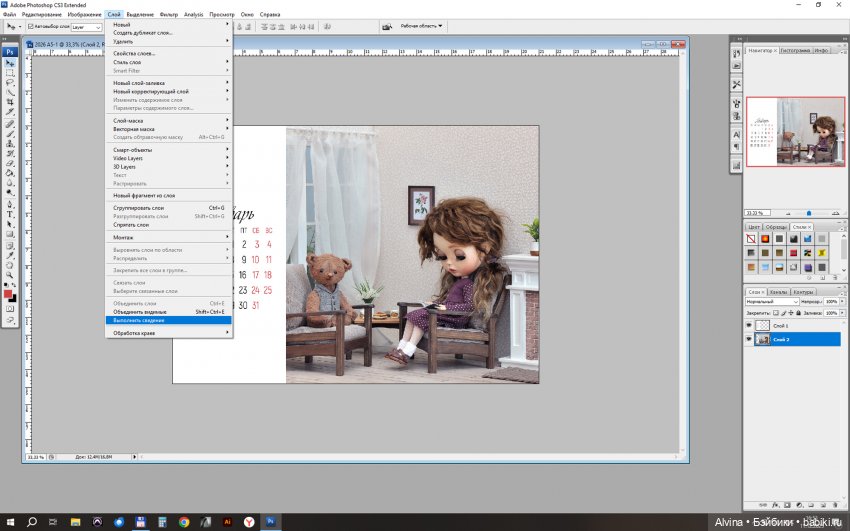This screenshot has height=531, width=850.
Task: Select the Move tool in toolbox
Action: 10,62
